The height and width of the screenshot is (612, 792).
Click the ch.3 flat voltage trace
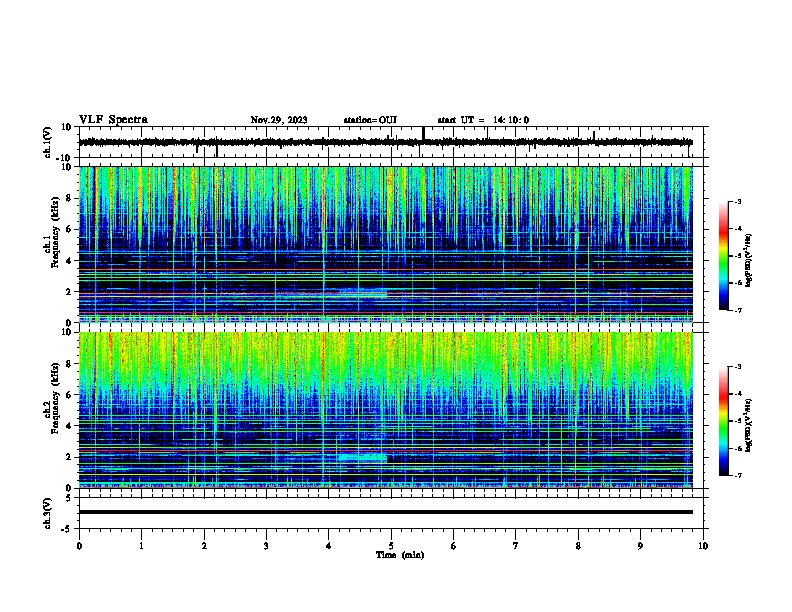point(386,512)
